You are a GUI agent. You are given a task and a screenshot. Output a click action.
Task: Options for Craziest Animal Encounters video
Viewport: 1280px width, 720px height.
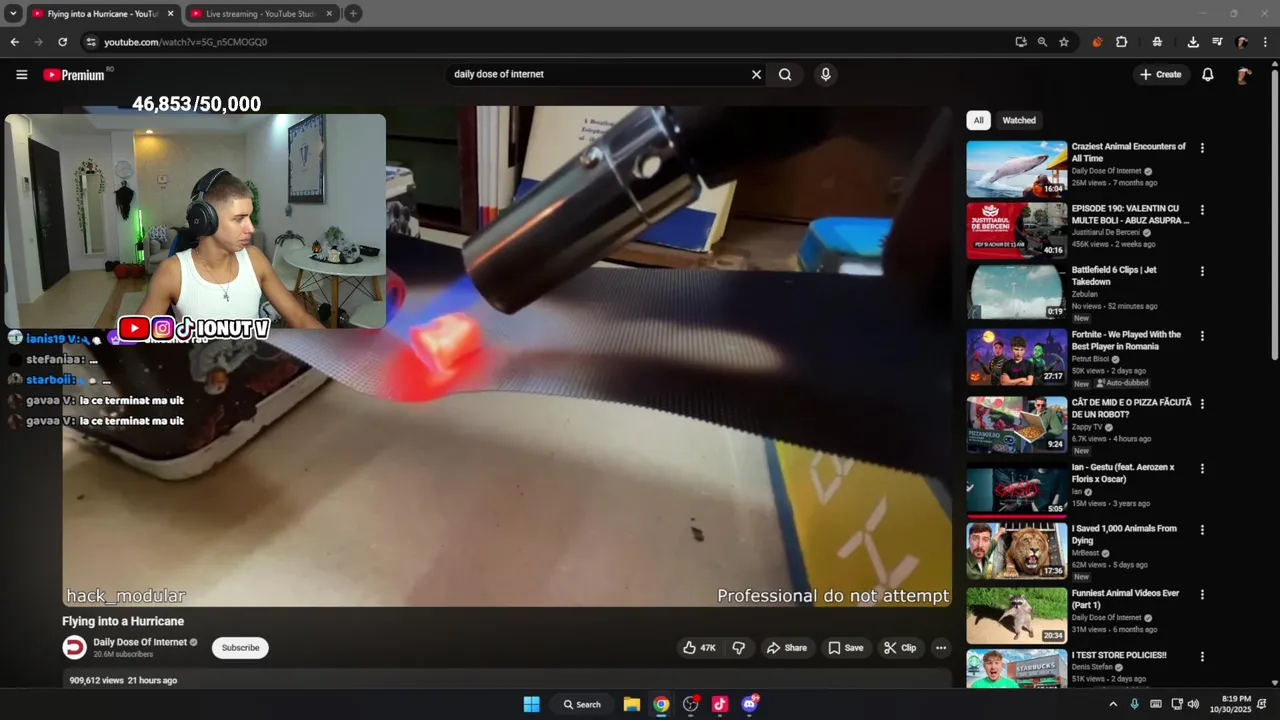click(1202, 147)
